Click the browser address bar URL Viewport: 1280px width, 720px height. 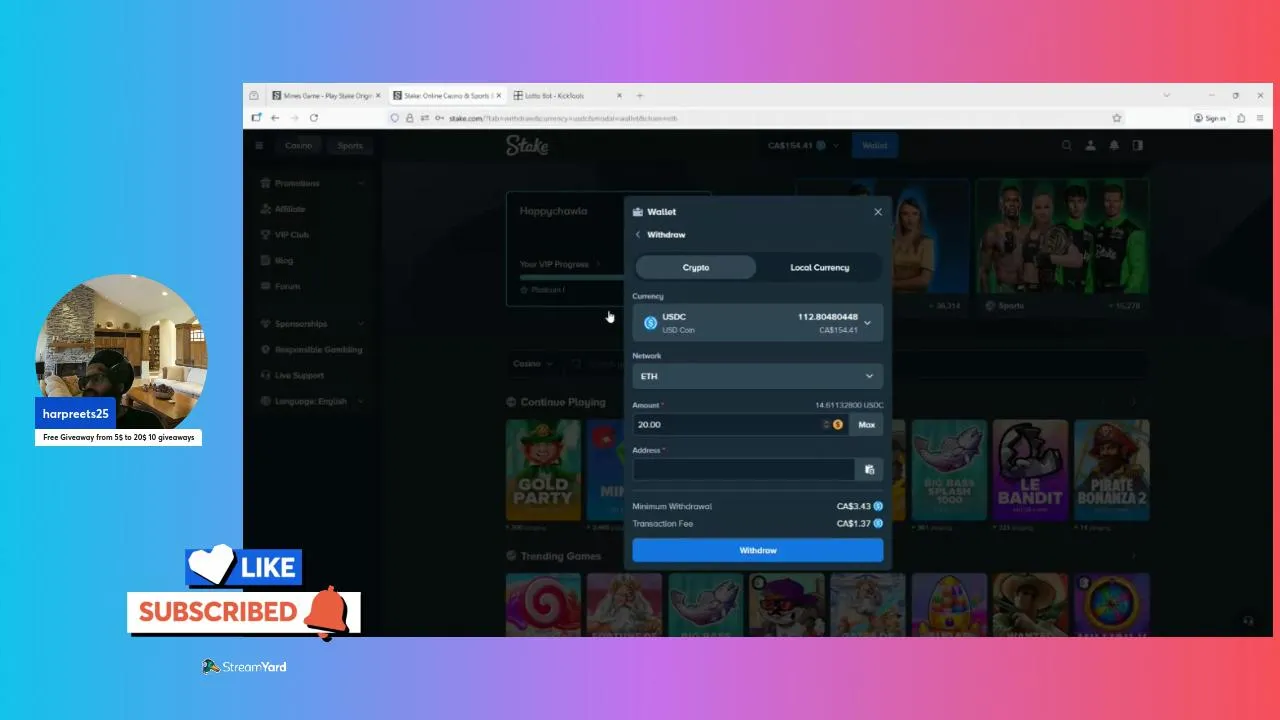[x=563, y=118]
